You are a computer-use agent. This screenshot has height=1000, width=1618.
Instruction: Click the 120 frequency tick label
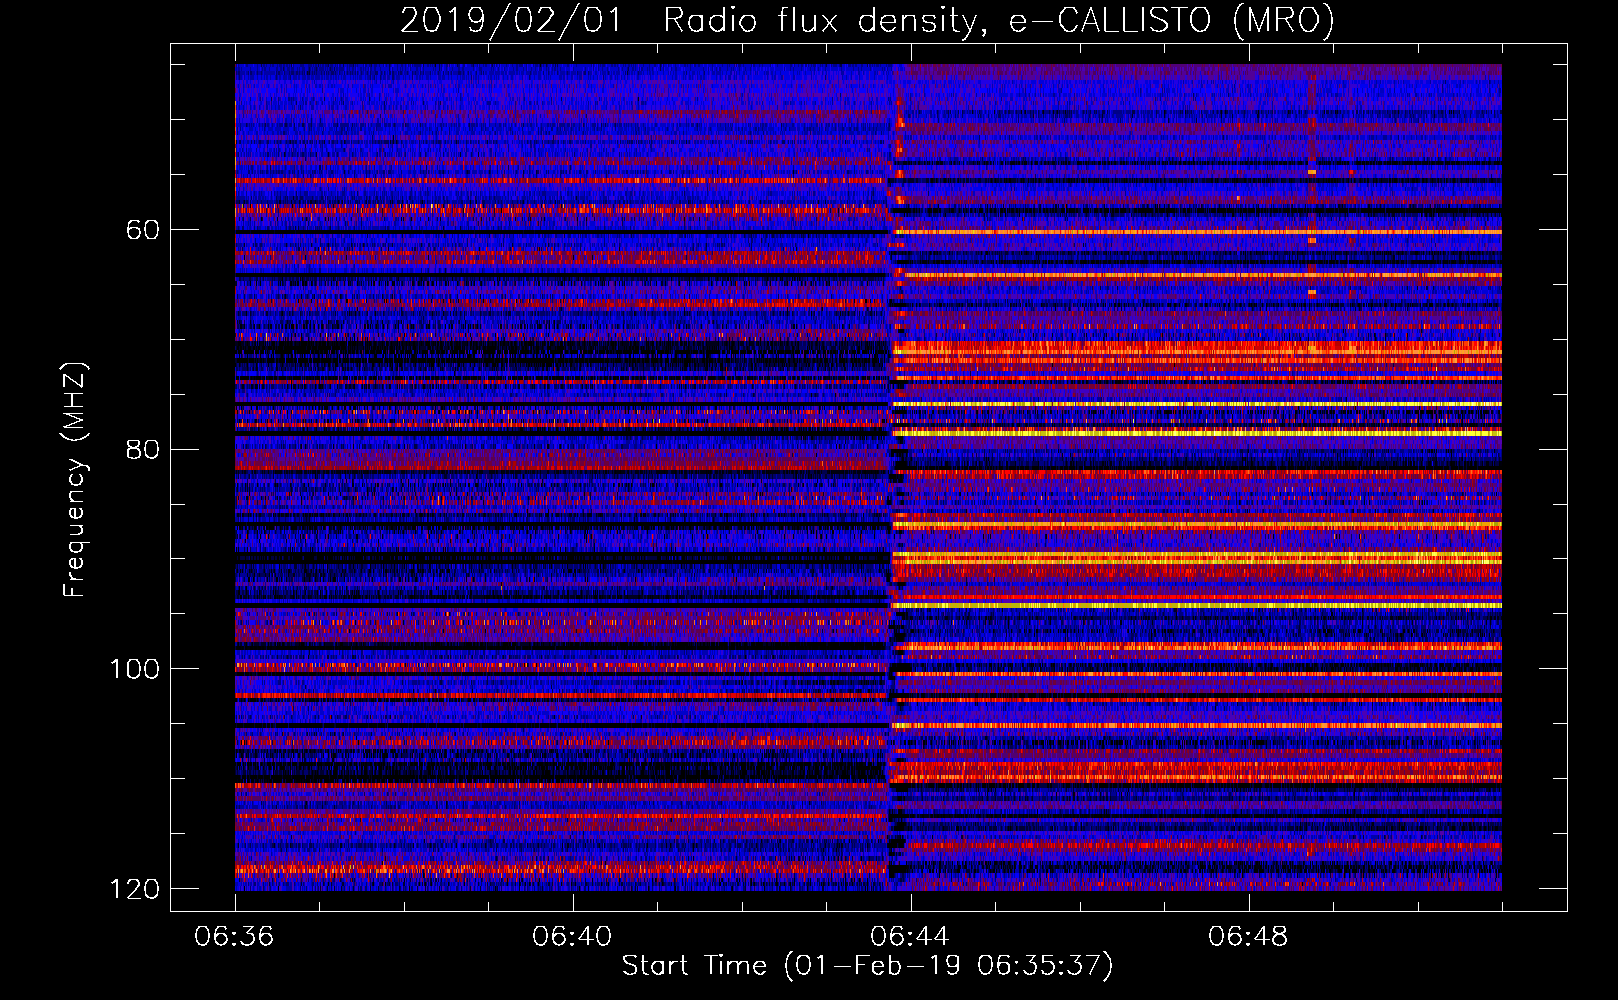[135, 889]
